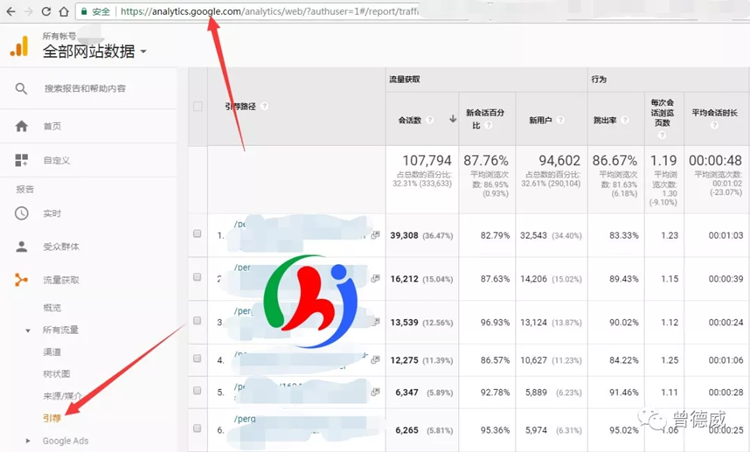Click help icon next to 引荐路径

click(264, 106)
